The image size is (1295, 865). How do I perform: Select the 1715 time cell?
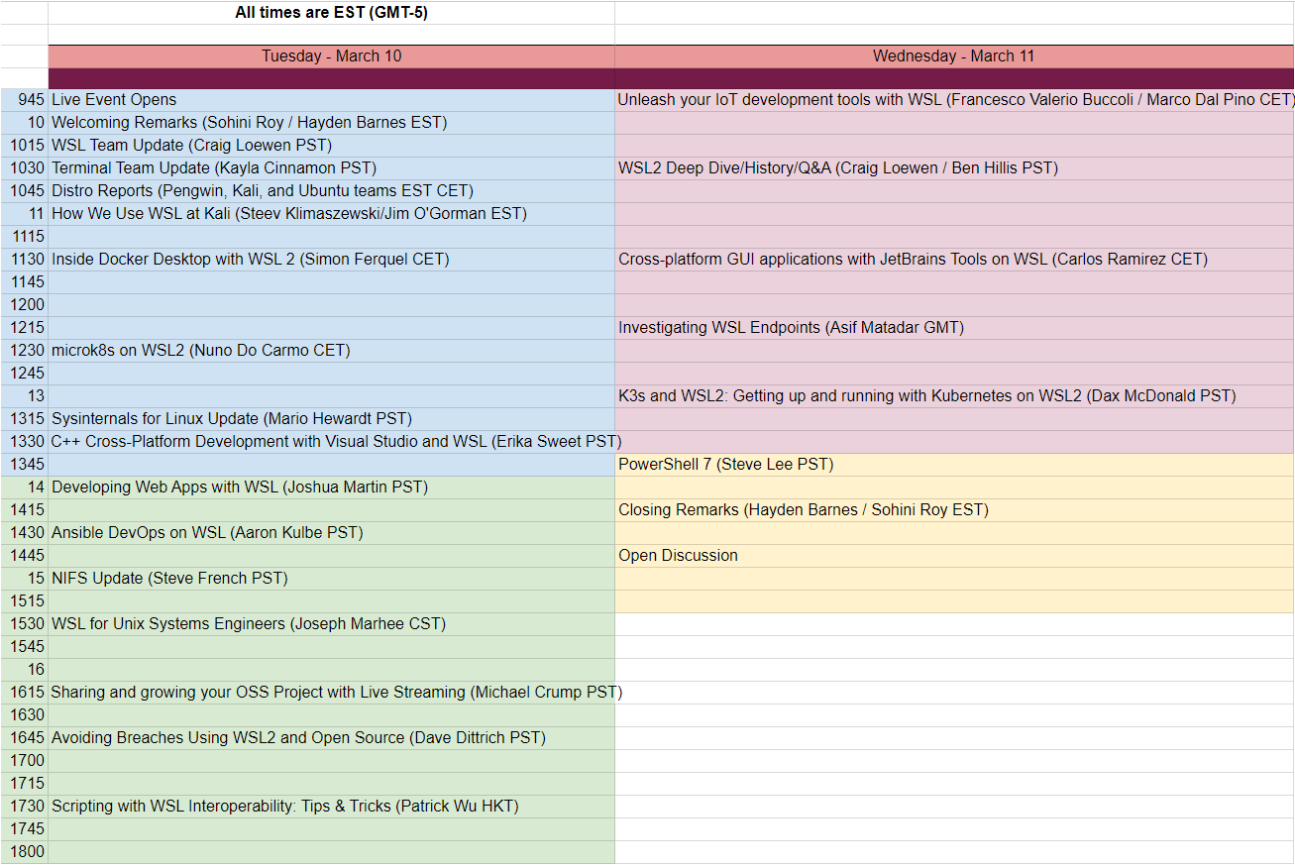pos(24,784)
